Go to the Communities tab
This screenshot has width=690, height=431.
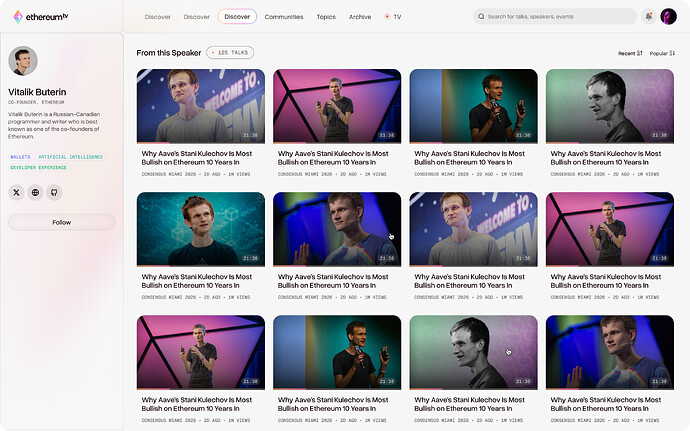(x=284, y=17)
